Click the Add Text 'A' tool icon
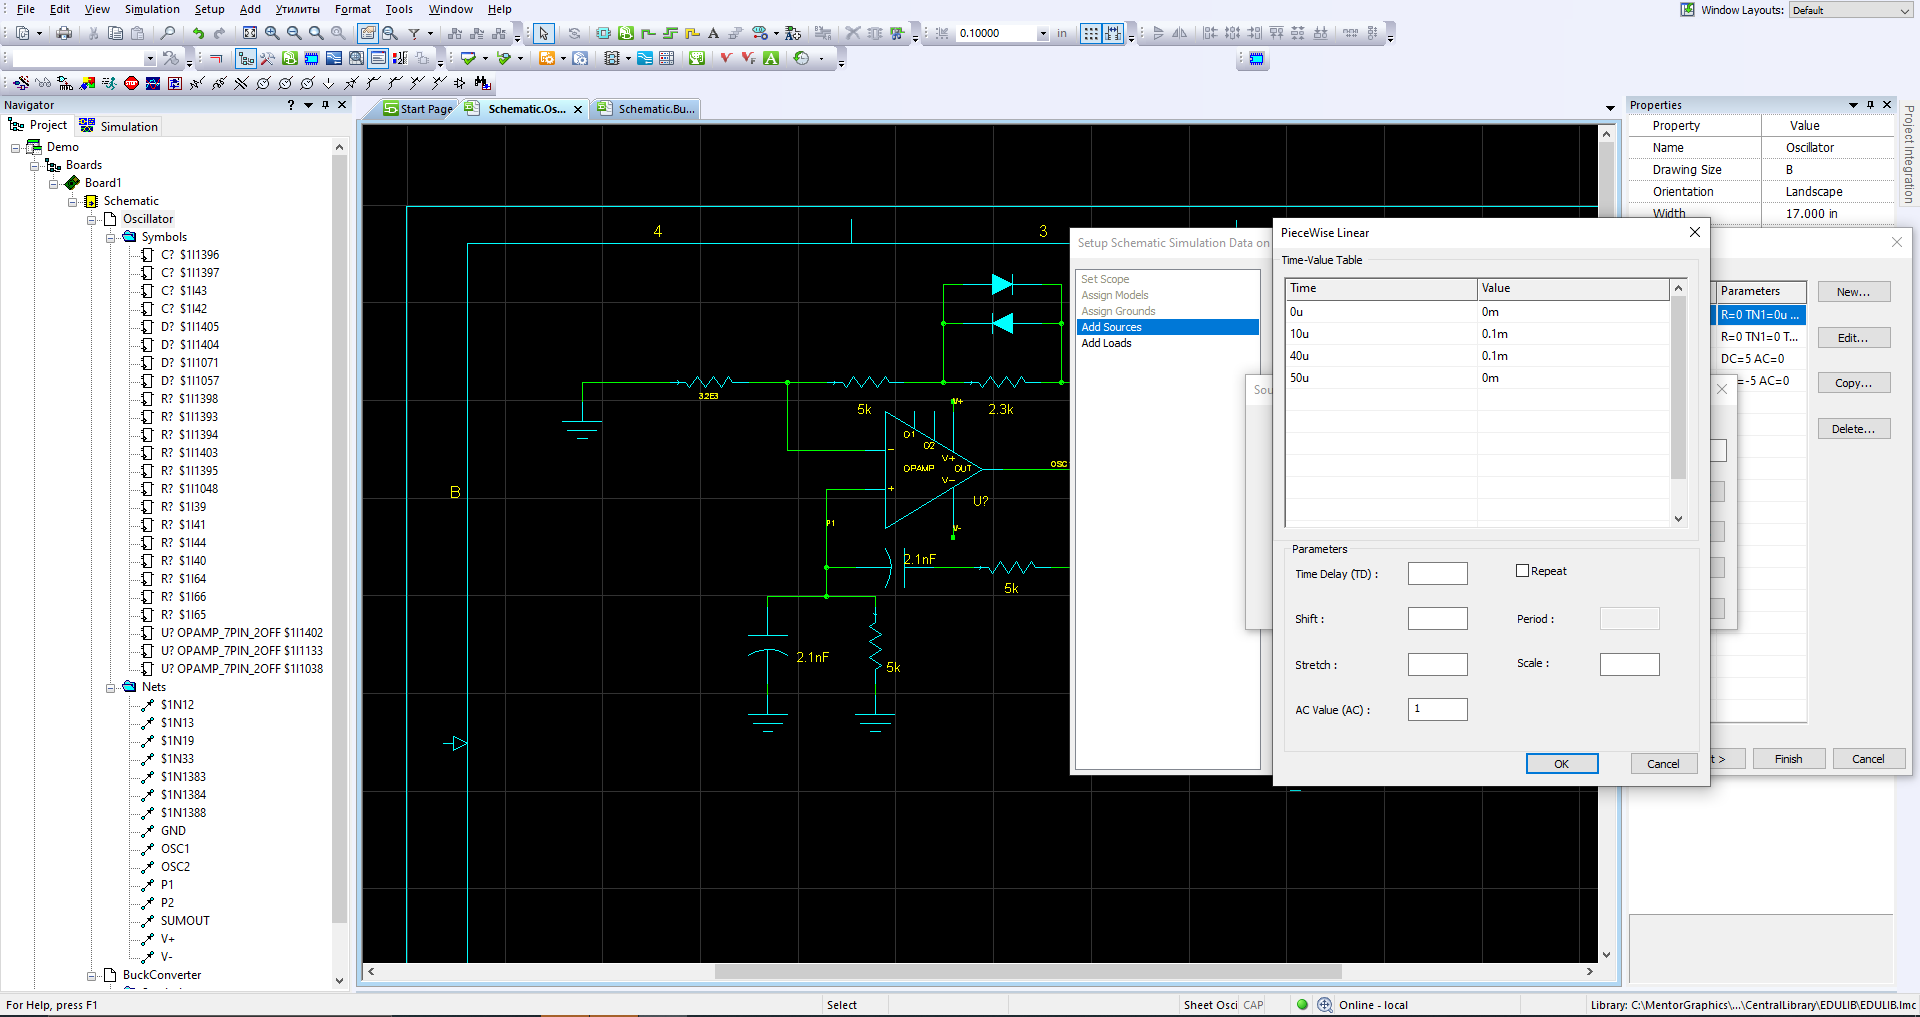 (x=713, y=33)
